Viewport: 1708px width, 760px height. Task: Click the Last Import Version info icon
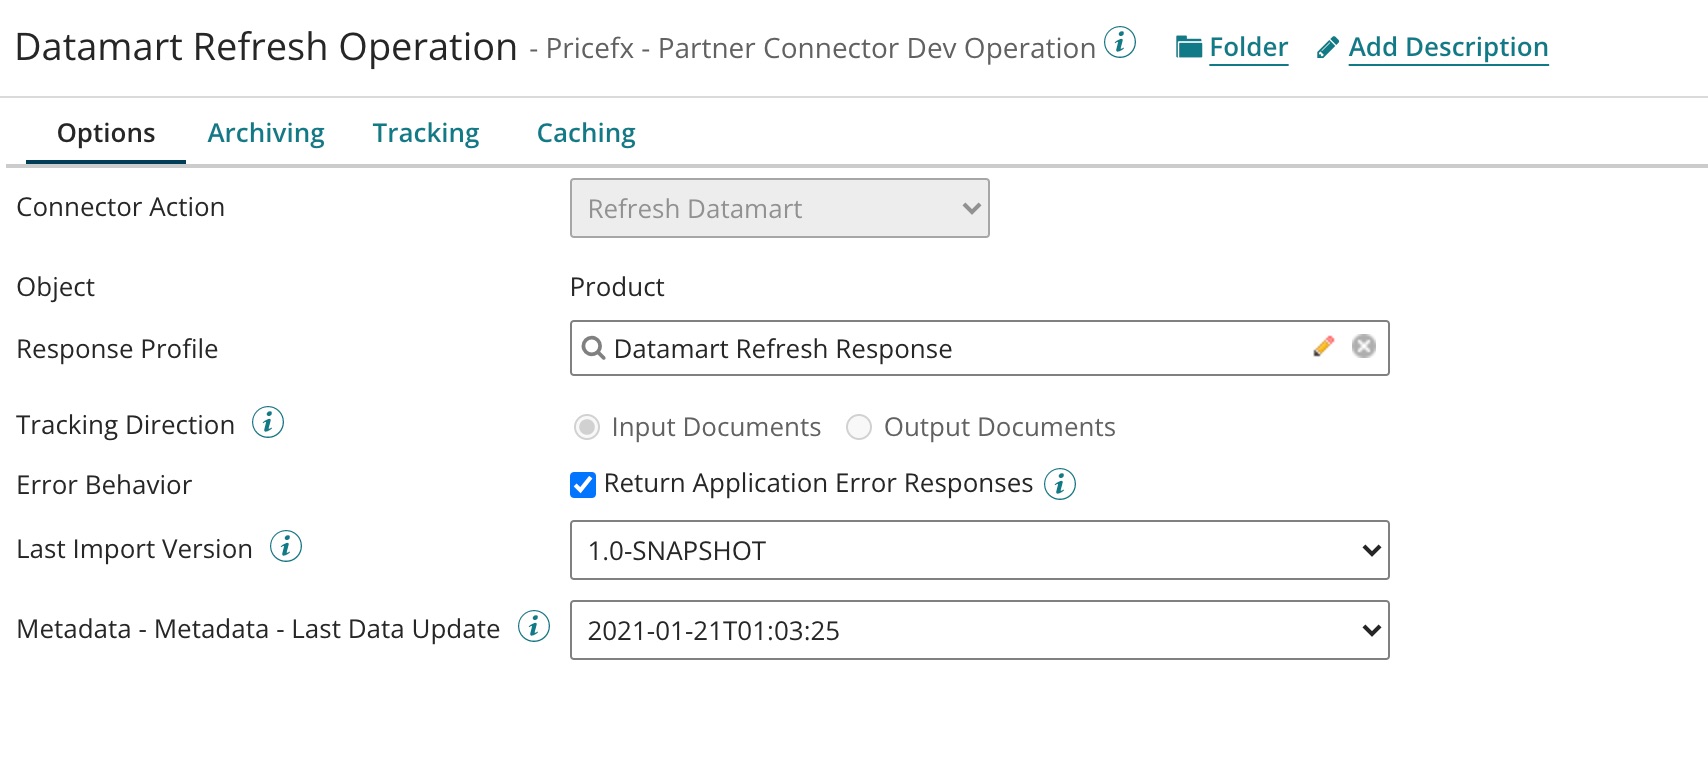(286, 547)
